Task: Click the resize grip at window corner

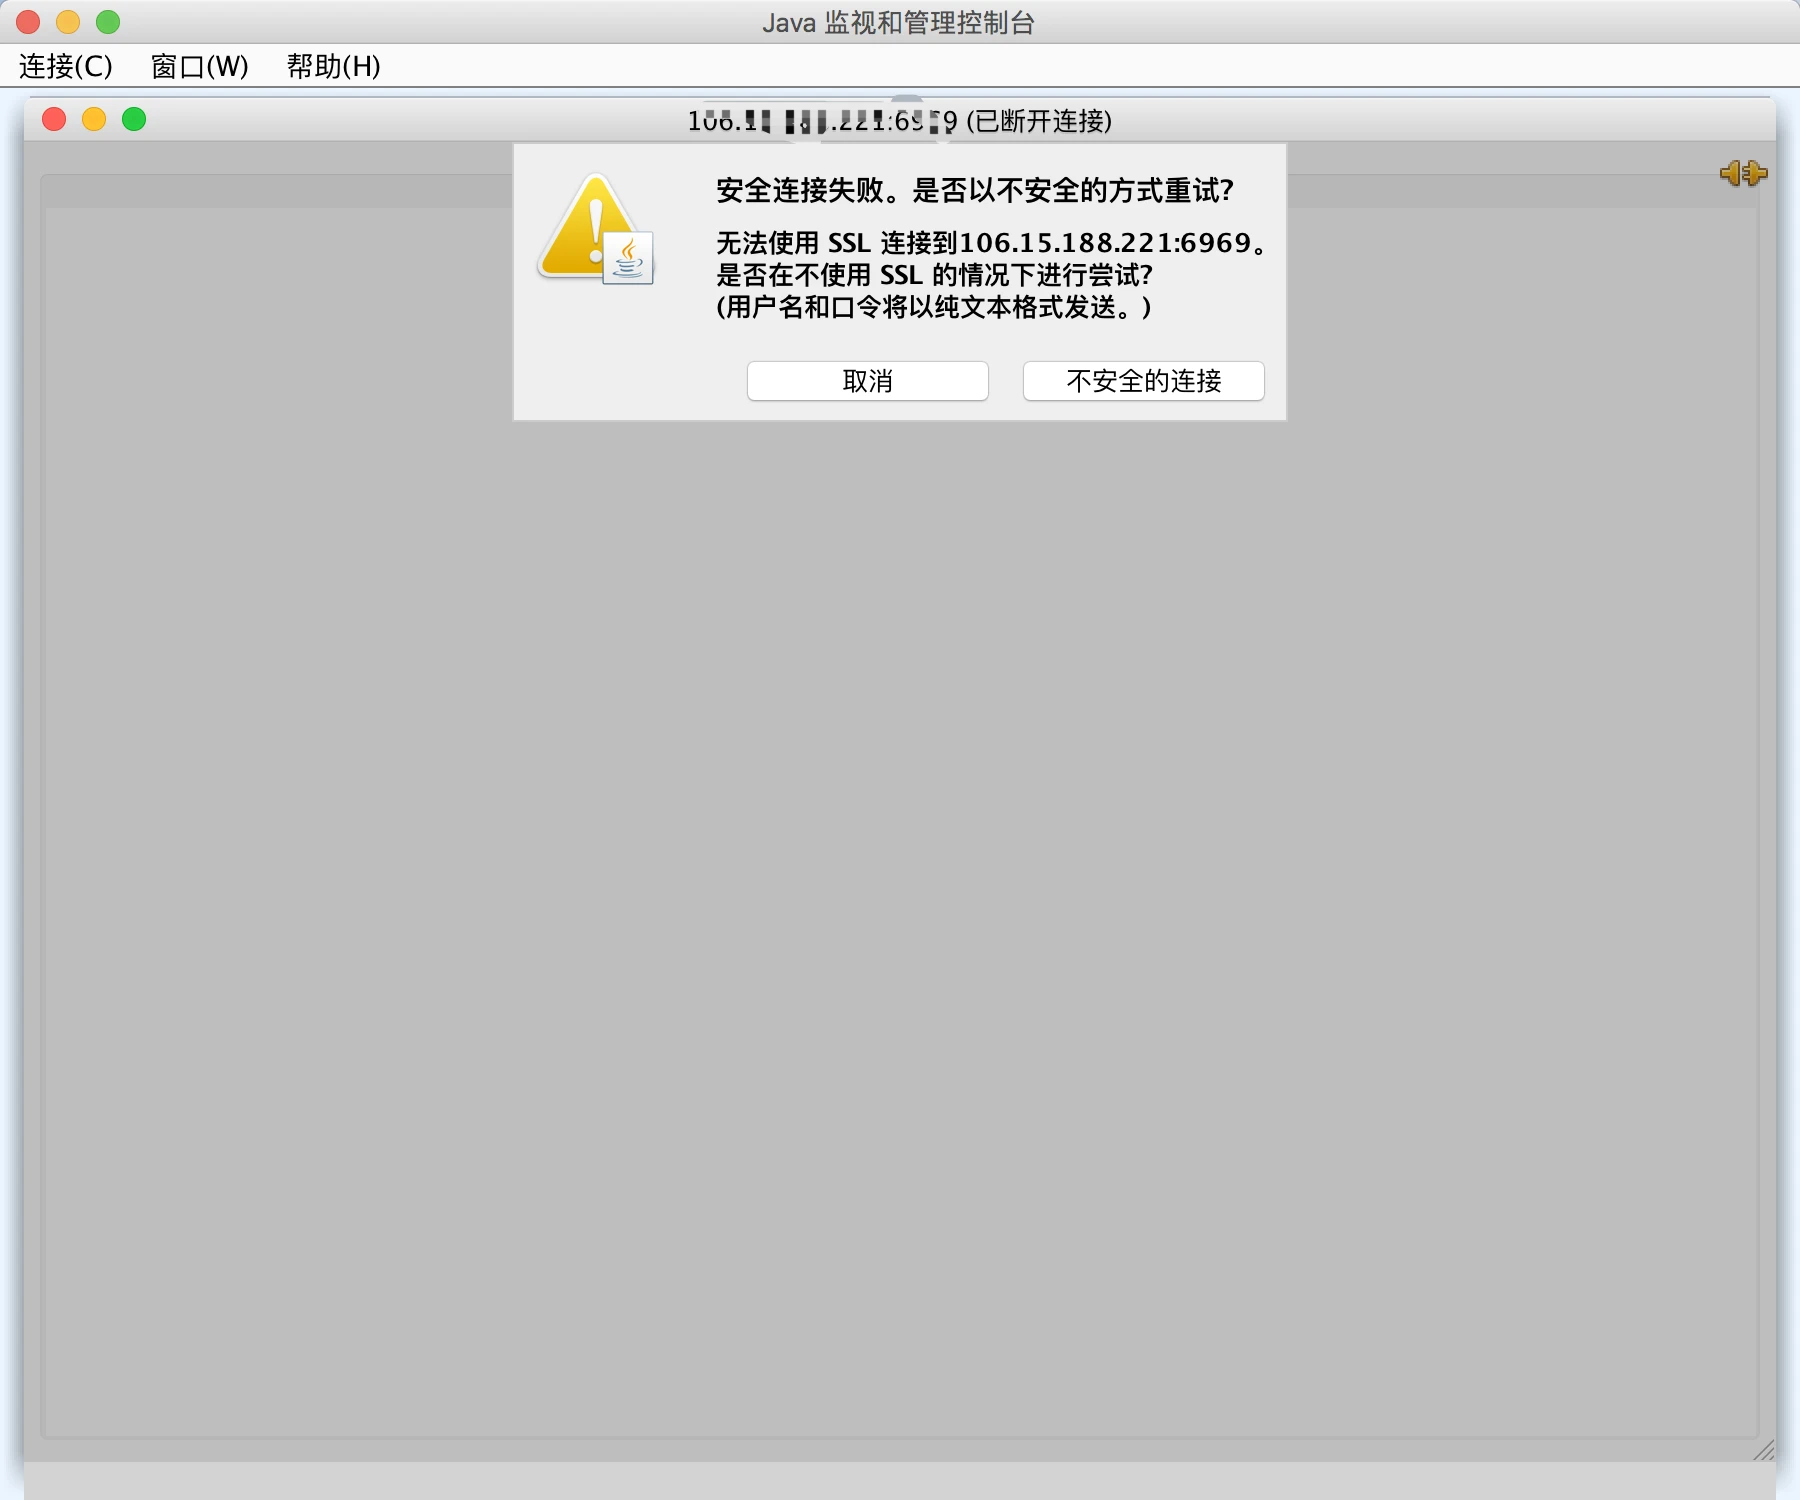Action: pos(1764,1450)
